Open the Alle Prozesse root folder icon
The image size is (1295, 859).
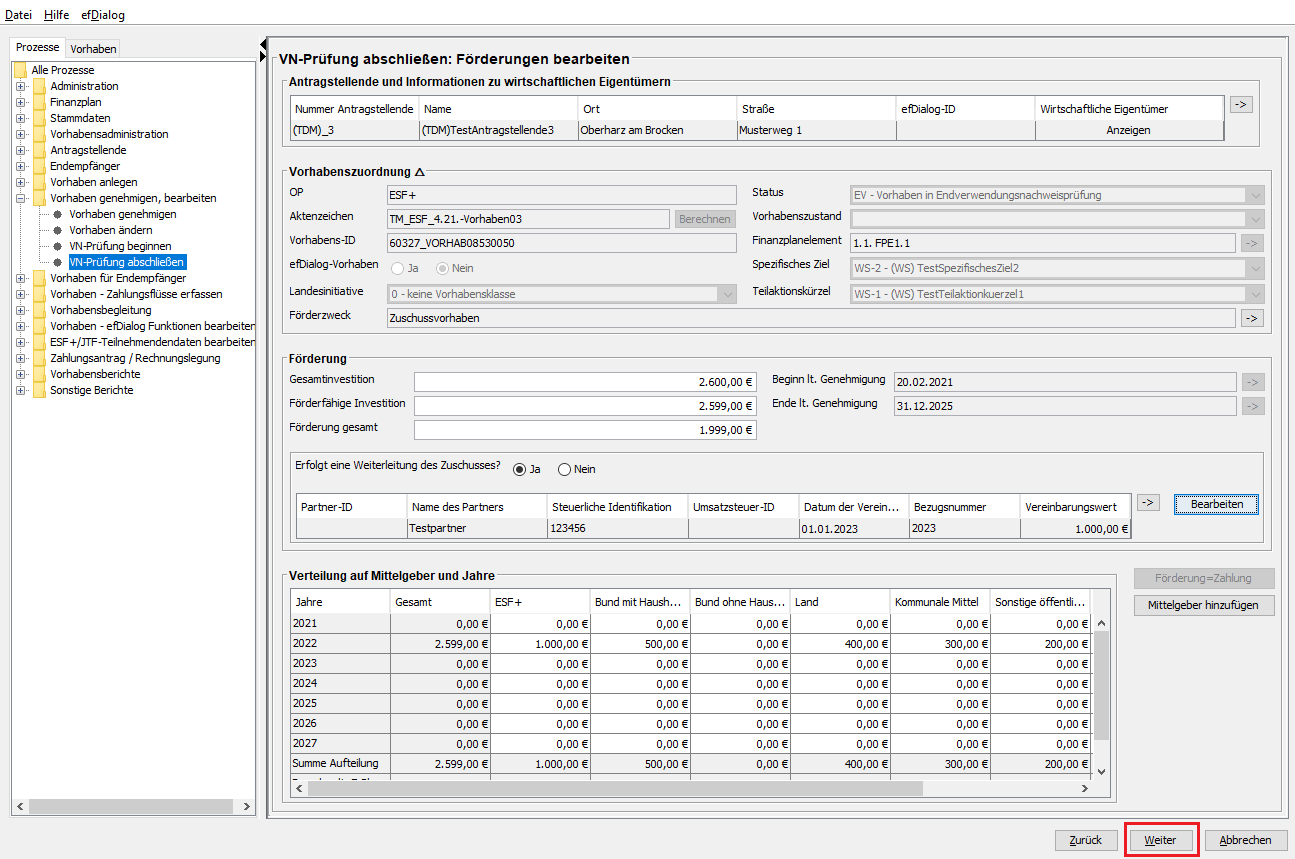coord(21,70)
